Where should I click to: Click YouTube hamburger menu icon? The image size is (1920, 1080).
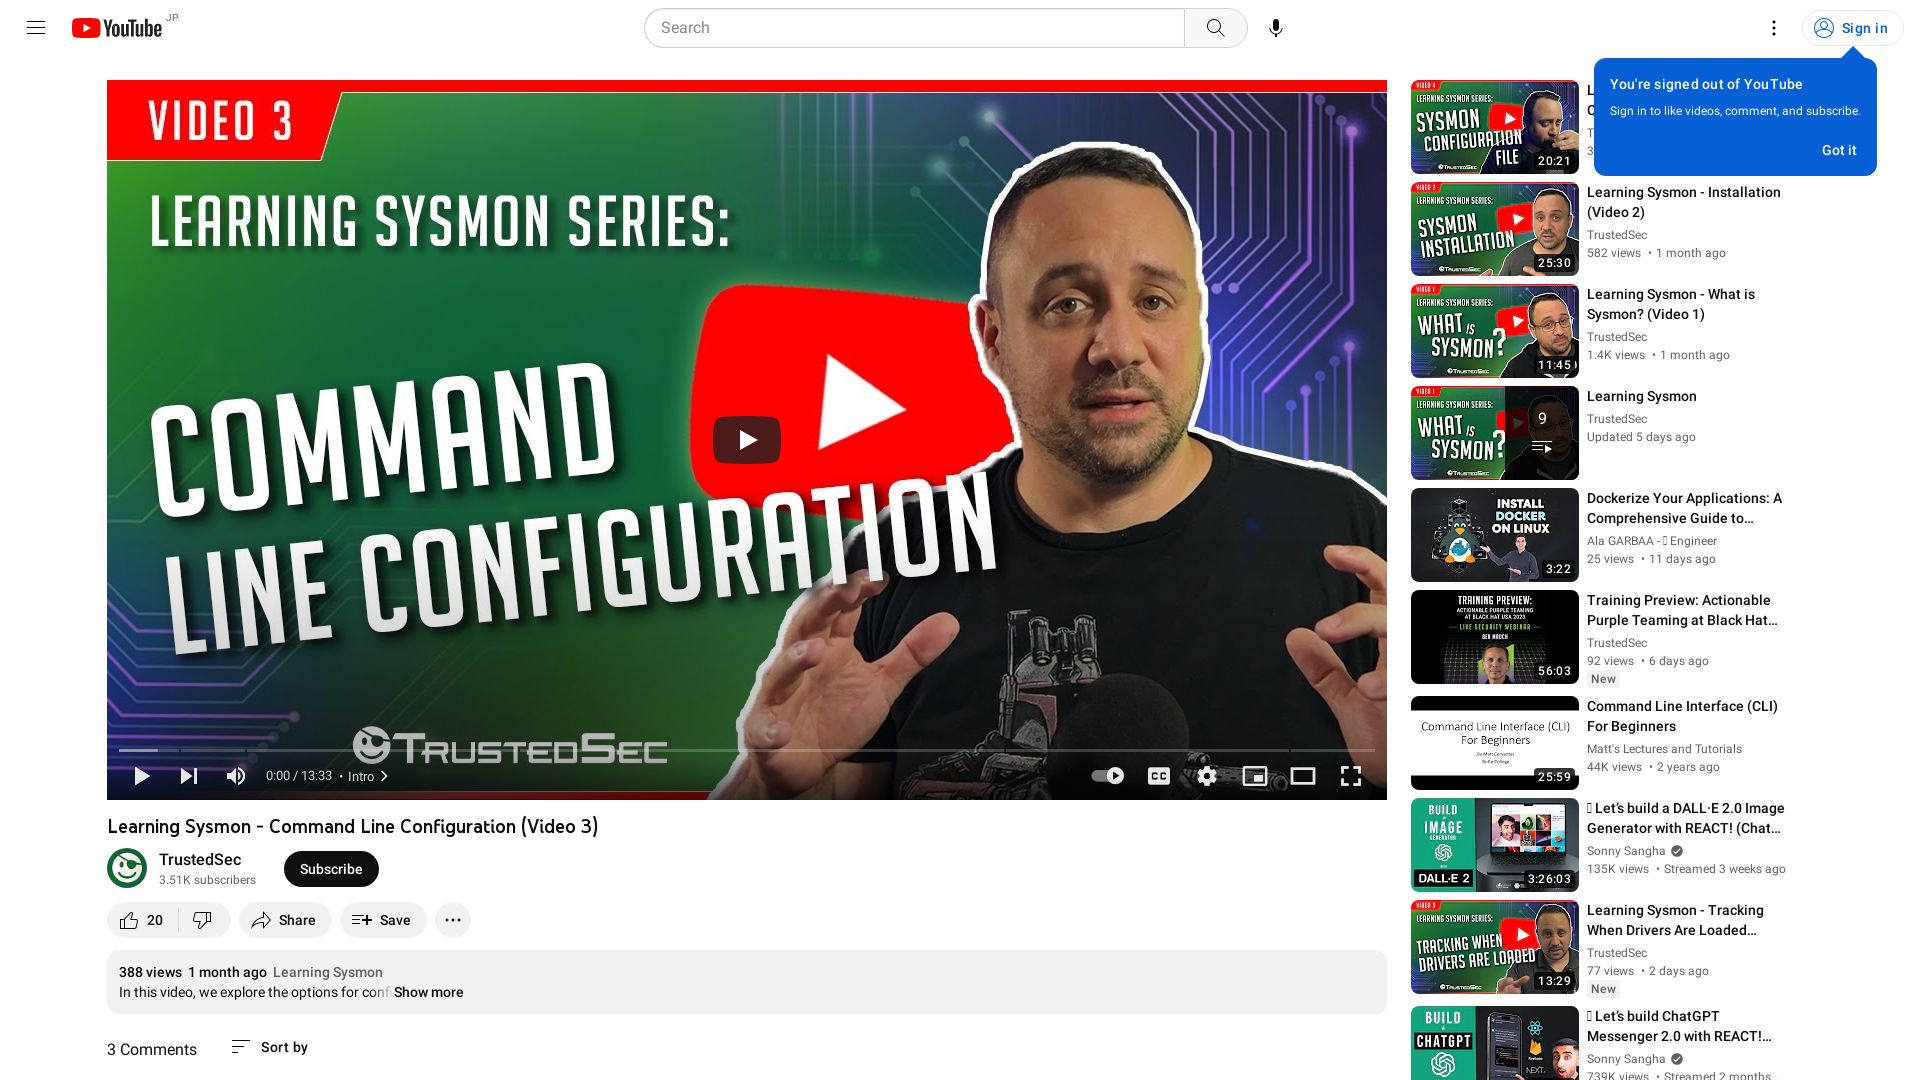[36, 28]
